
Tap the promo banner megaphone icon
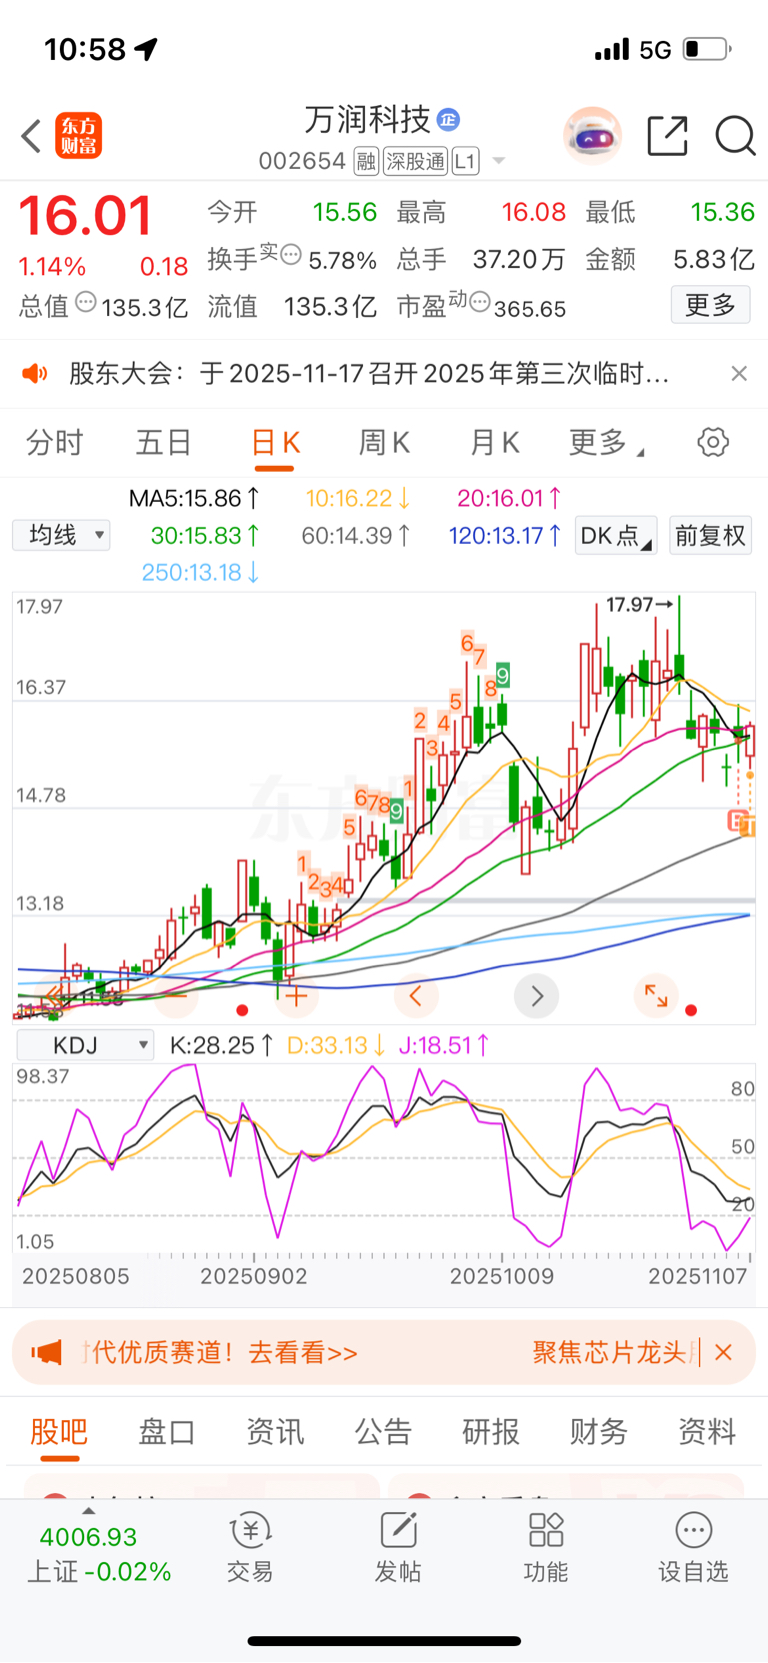[47, 1353]
